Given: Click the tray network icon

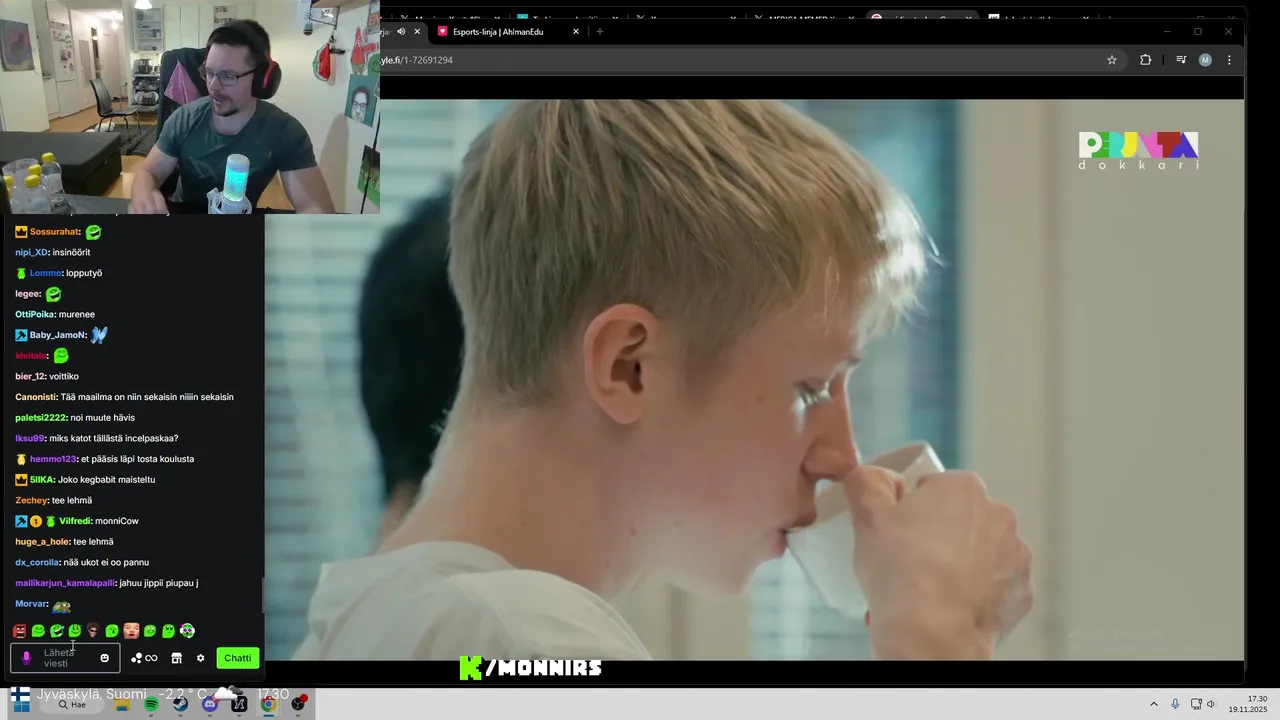Looking at the screenshot, I should pos(1196,704).
